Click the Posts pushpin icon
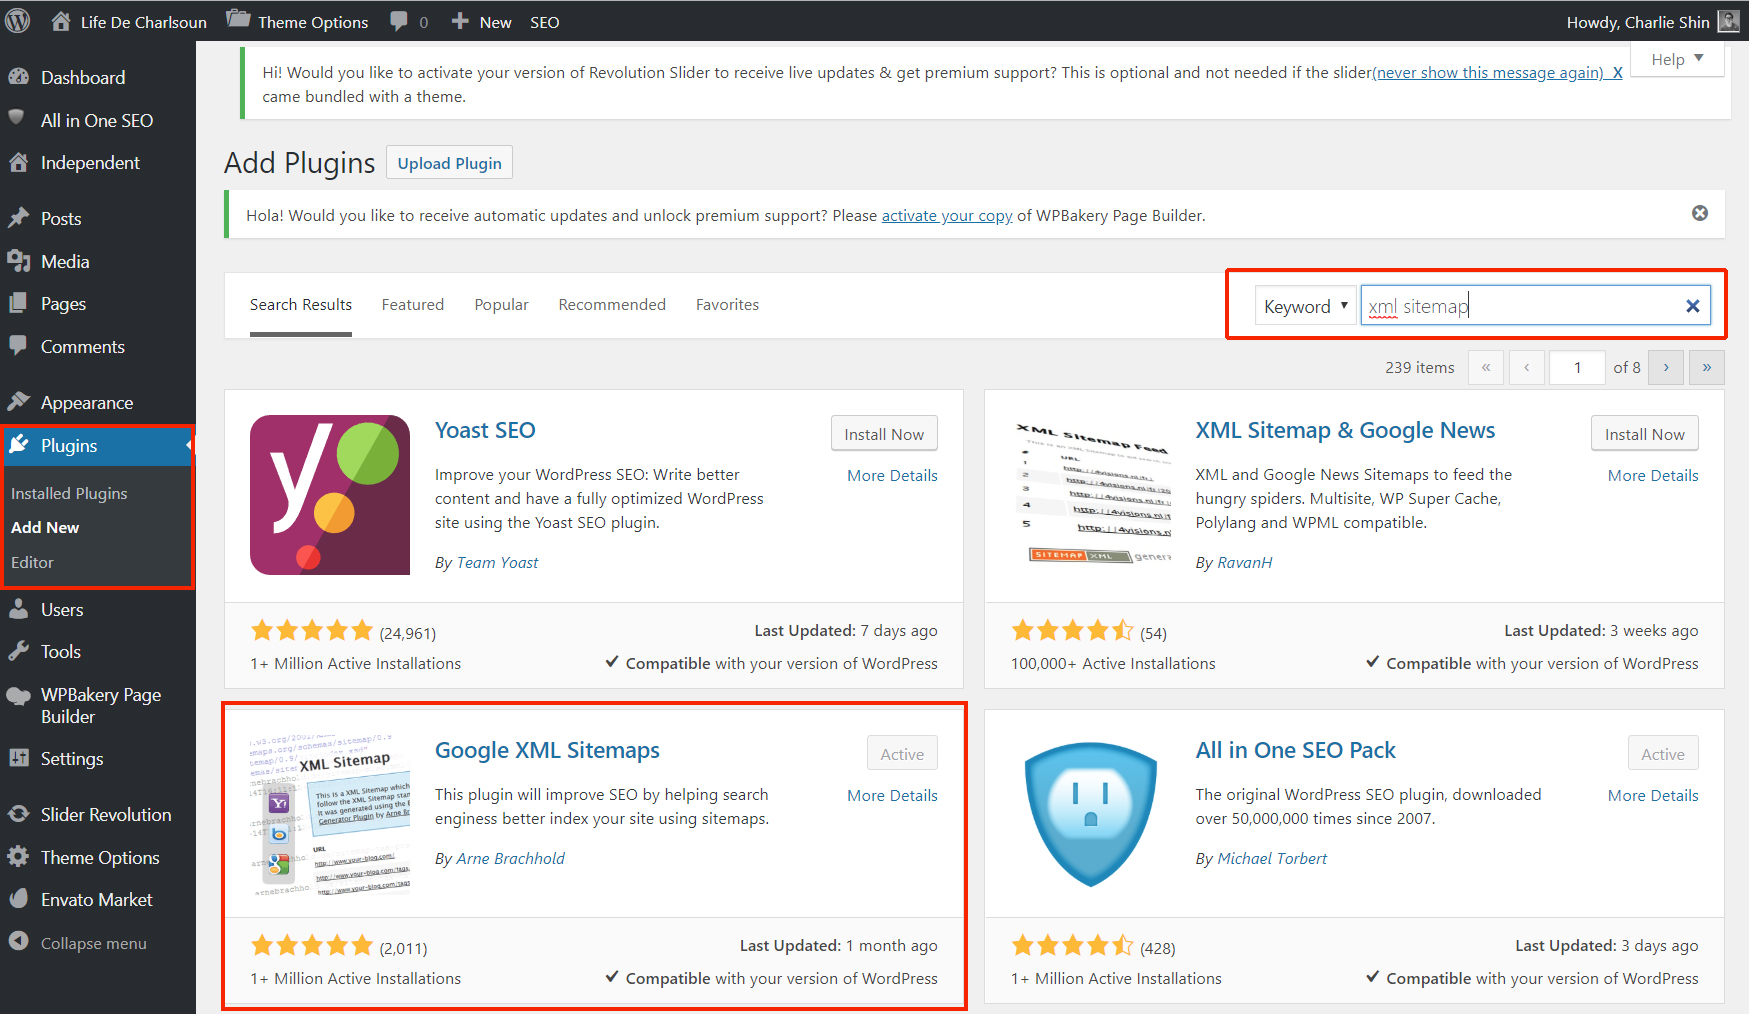 [18, 218]
